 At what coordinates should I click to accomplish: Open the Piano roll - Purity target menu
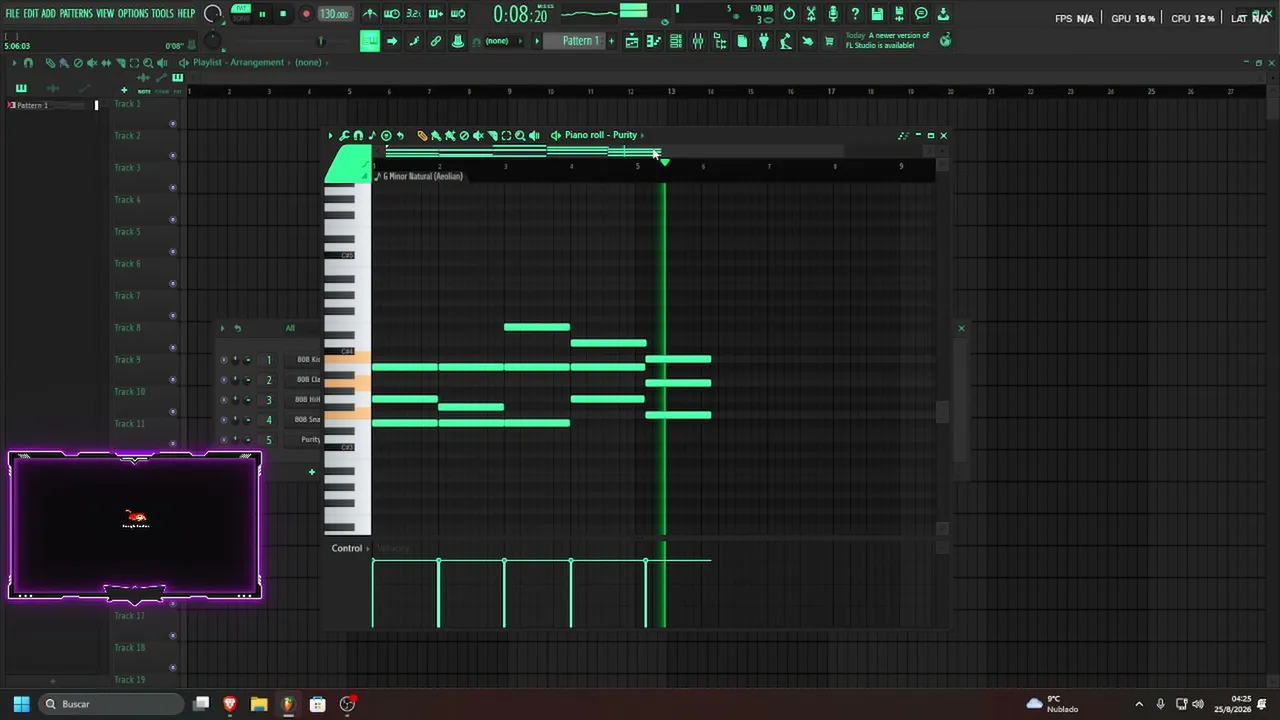[x=600, y=135]
